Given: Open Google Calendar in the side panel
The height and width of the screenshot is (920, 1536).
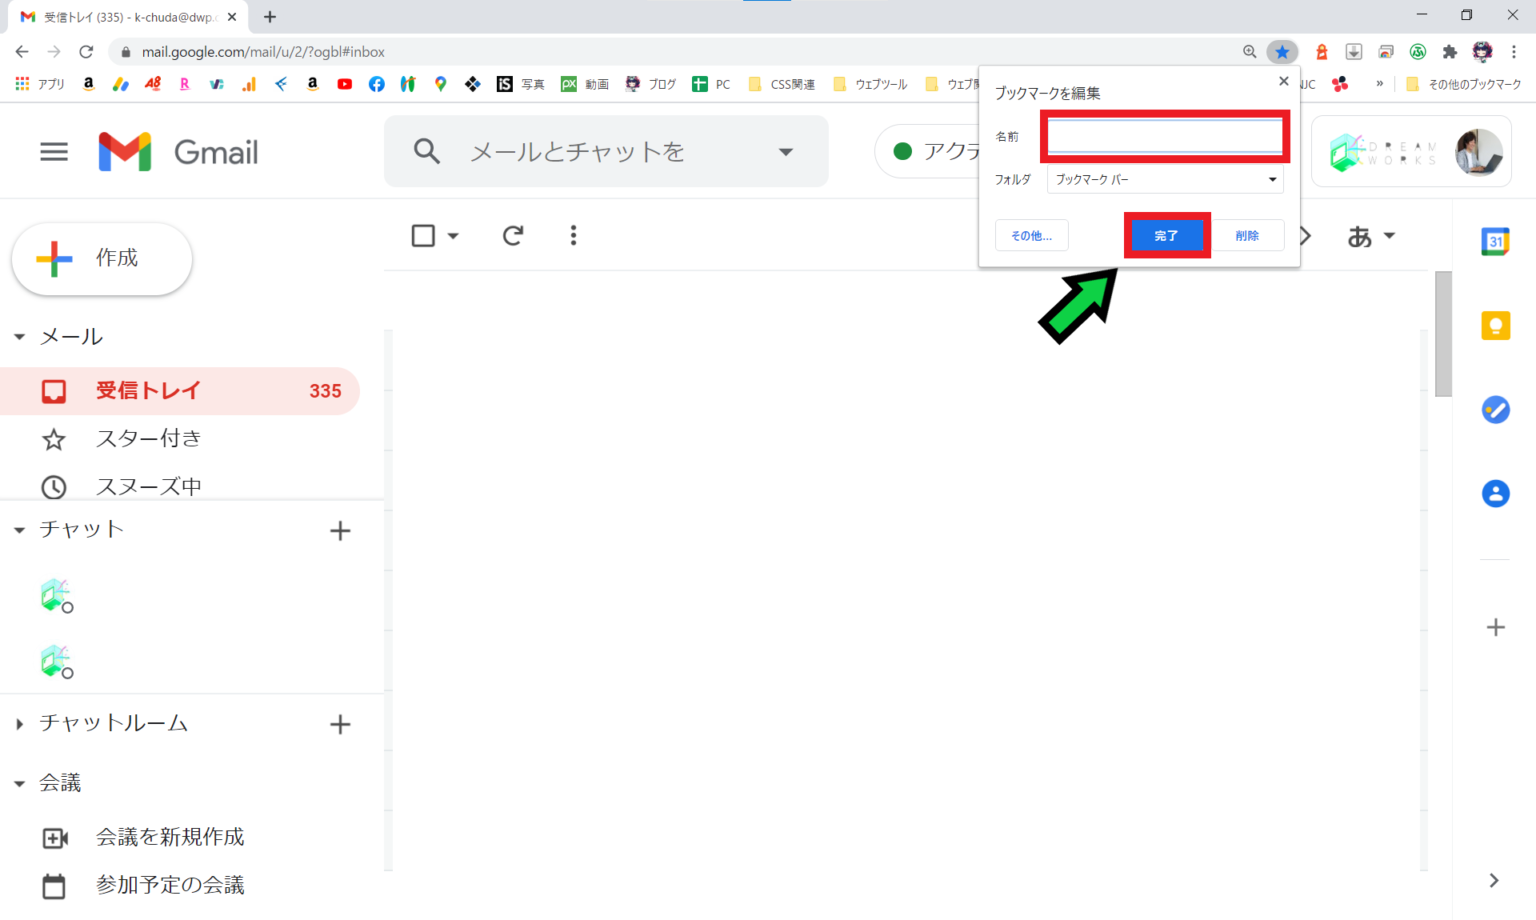Looking at the screenshot, I should click(1495, 241).
